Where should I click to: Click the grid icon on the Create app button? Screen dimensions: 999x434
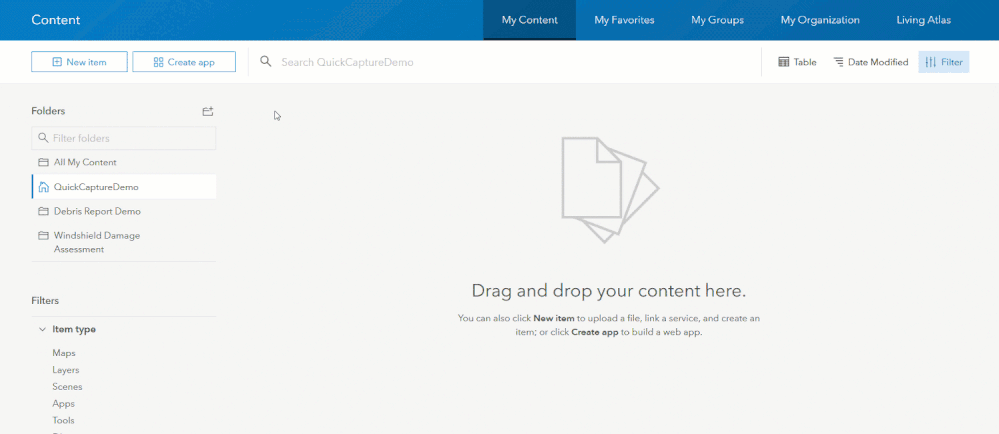159,62
